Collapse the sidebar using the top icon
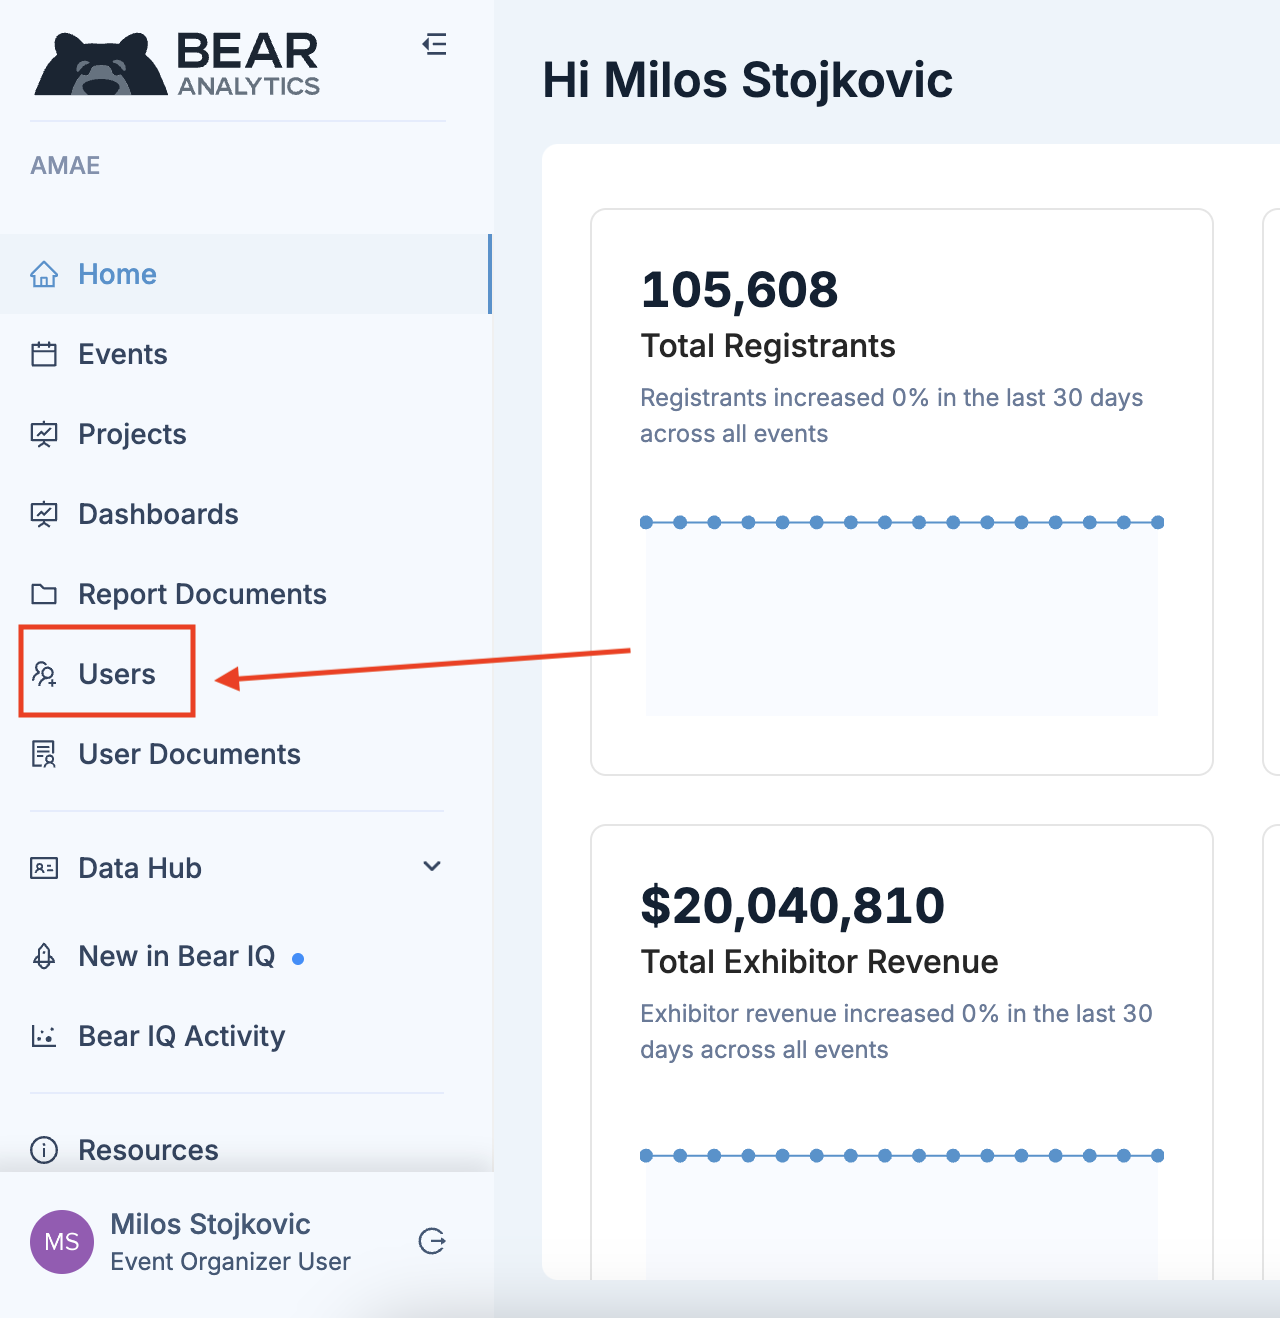The height and width of the screenshot is (1318, 1280). (434, 45)
